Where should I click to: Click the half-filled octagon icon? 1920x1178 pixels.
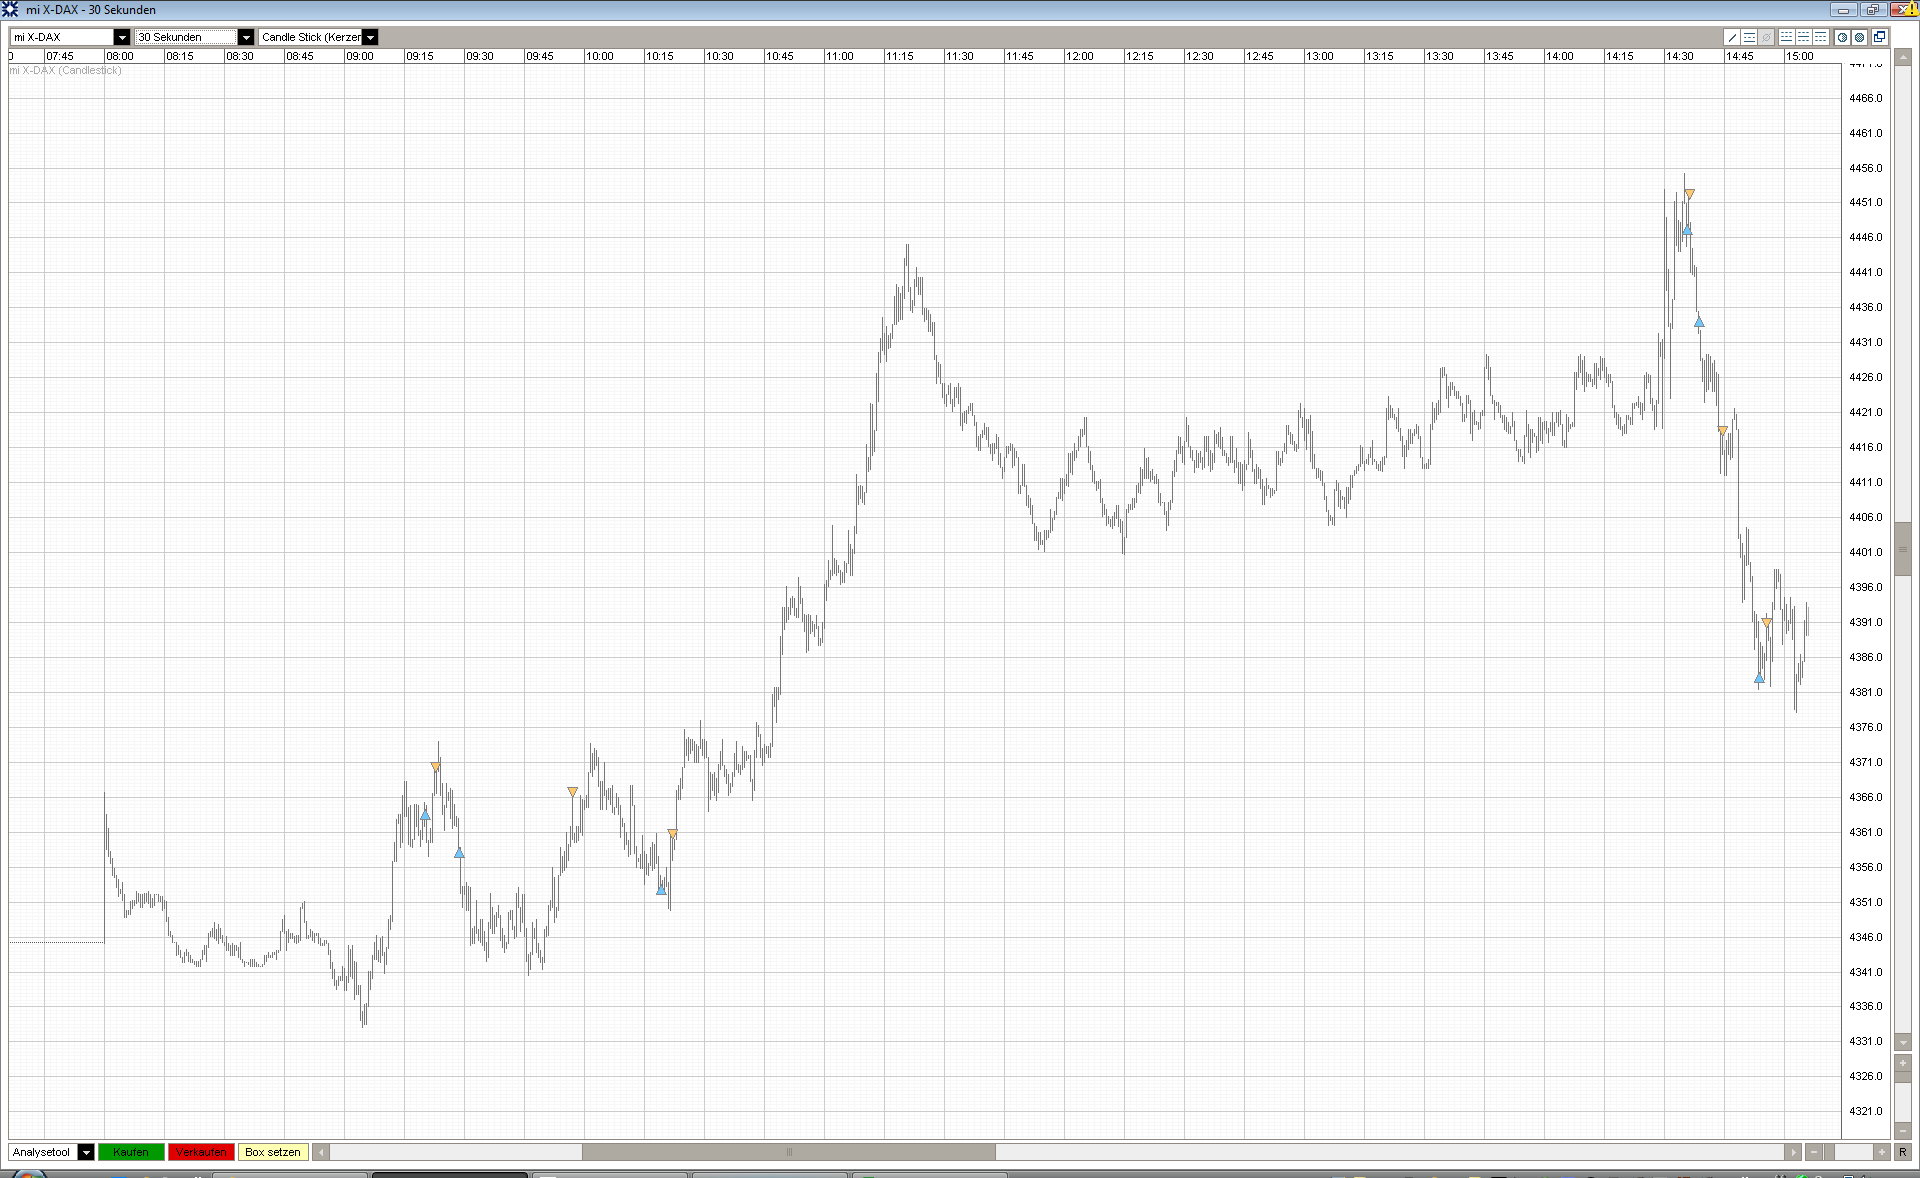[x=1842, y=37]
